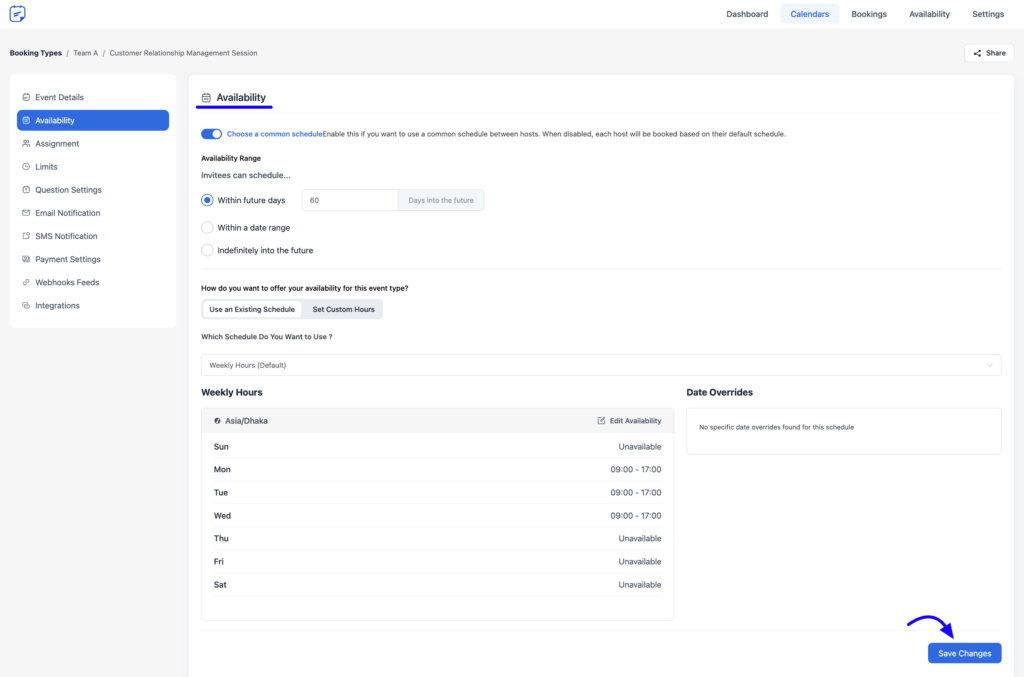The height and width of the screenshot is (677, 1024).
Task: Switch to the Calendars tab
Action: (809, 14)
